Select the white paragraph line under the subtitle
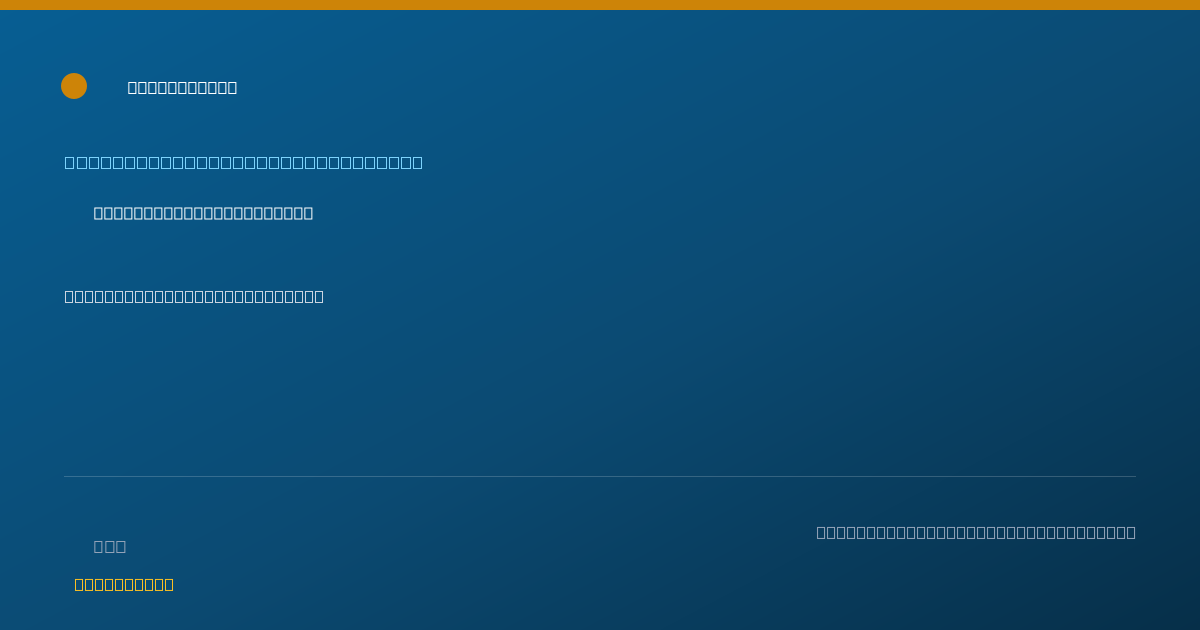Screen dimensions: 1200x630 click(194, 296)
